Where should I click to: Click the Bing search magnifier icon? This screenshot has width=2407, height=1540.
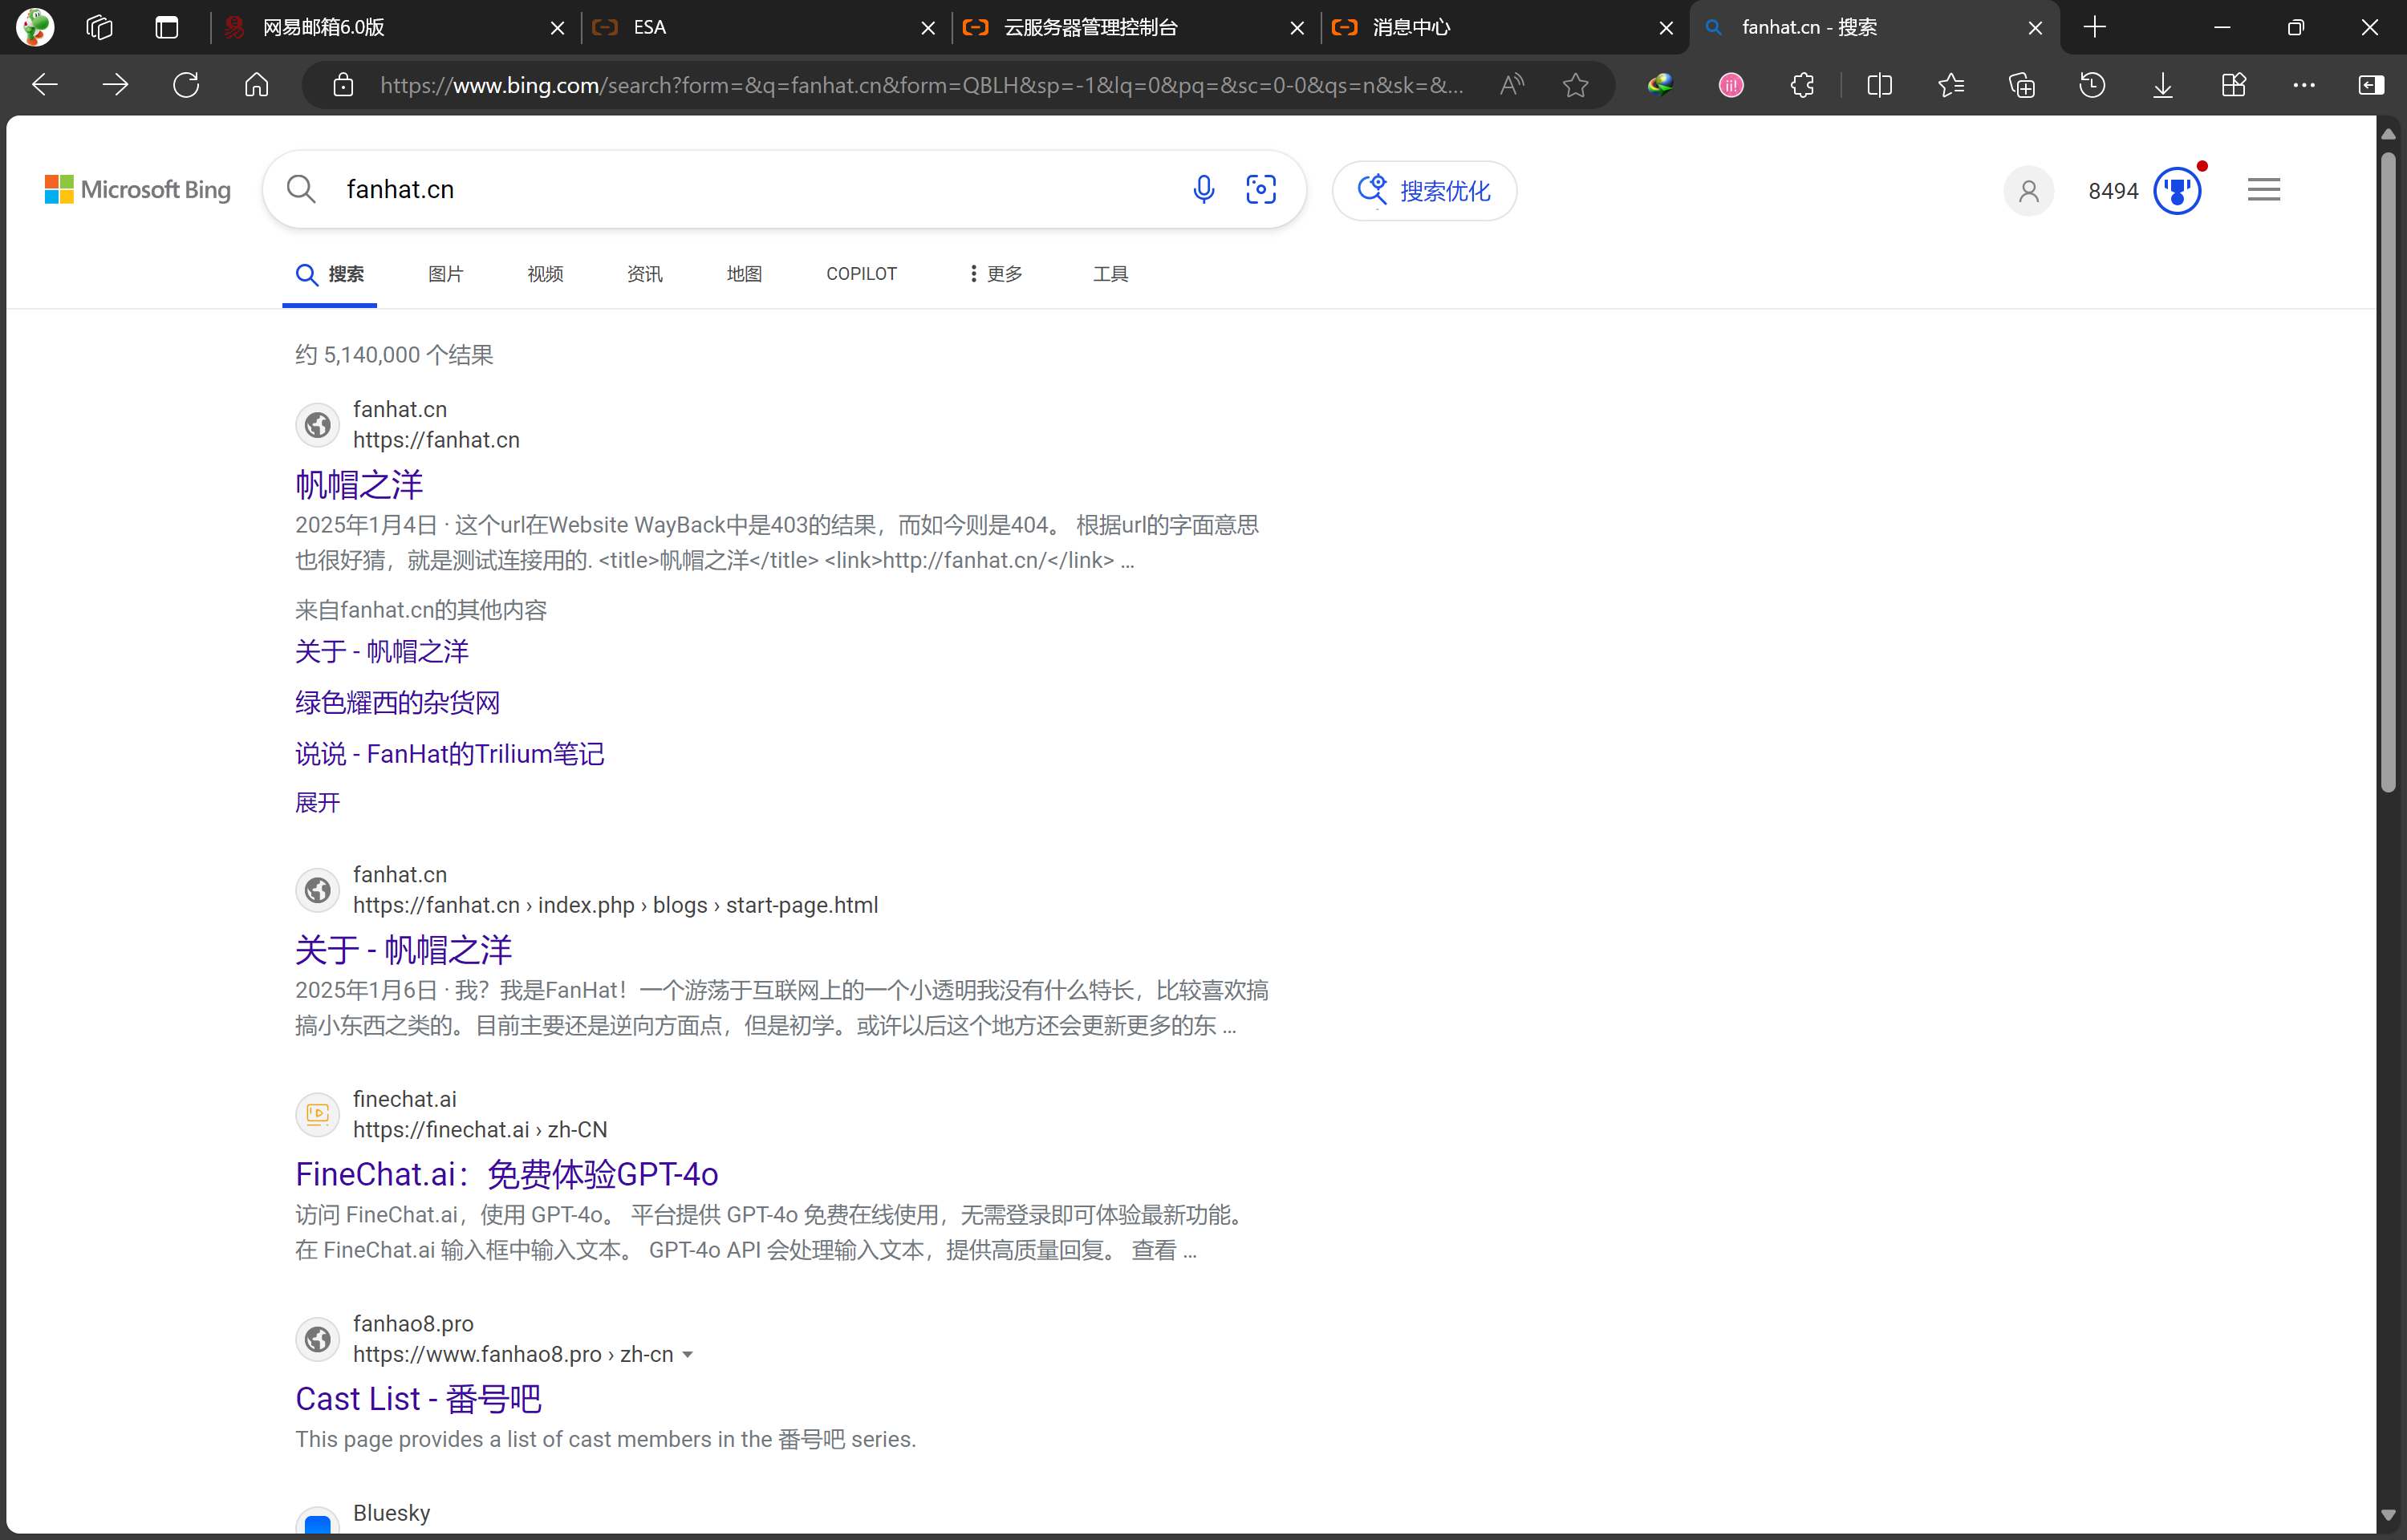pos(301,189)
